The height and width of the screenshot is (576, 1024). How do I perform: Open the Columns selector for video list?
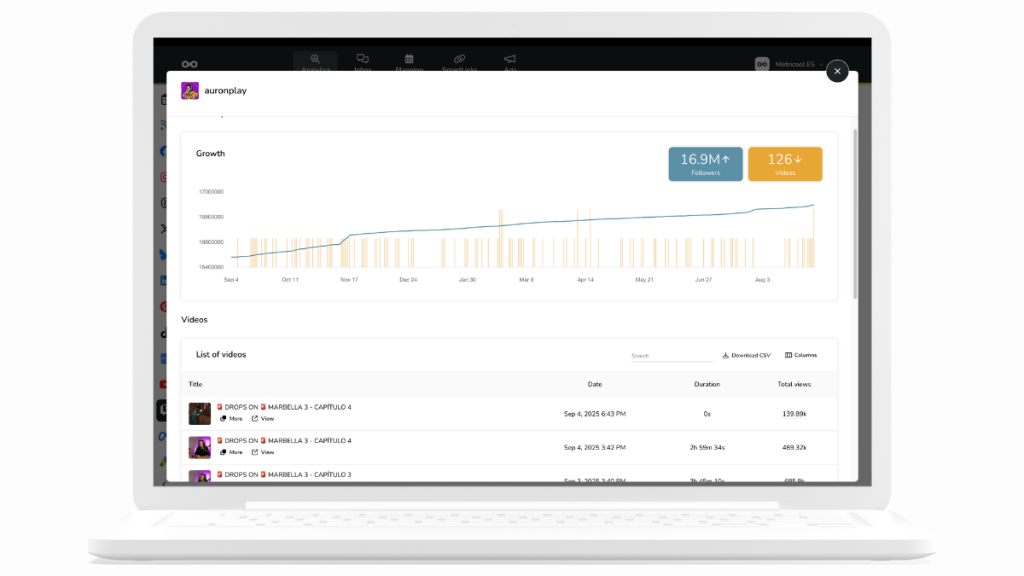[801, 355]
